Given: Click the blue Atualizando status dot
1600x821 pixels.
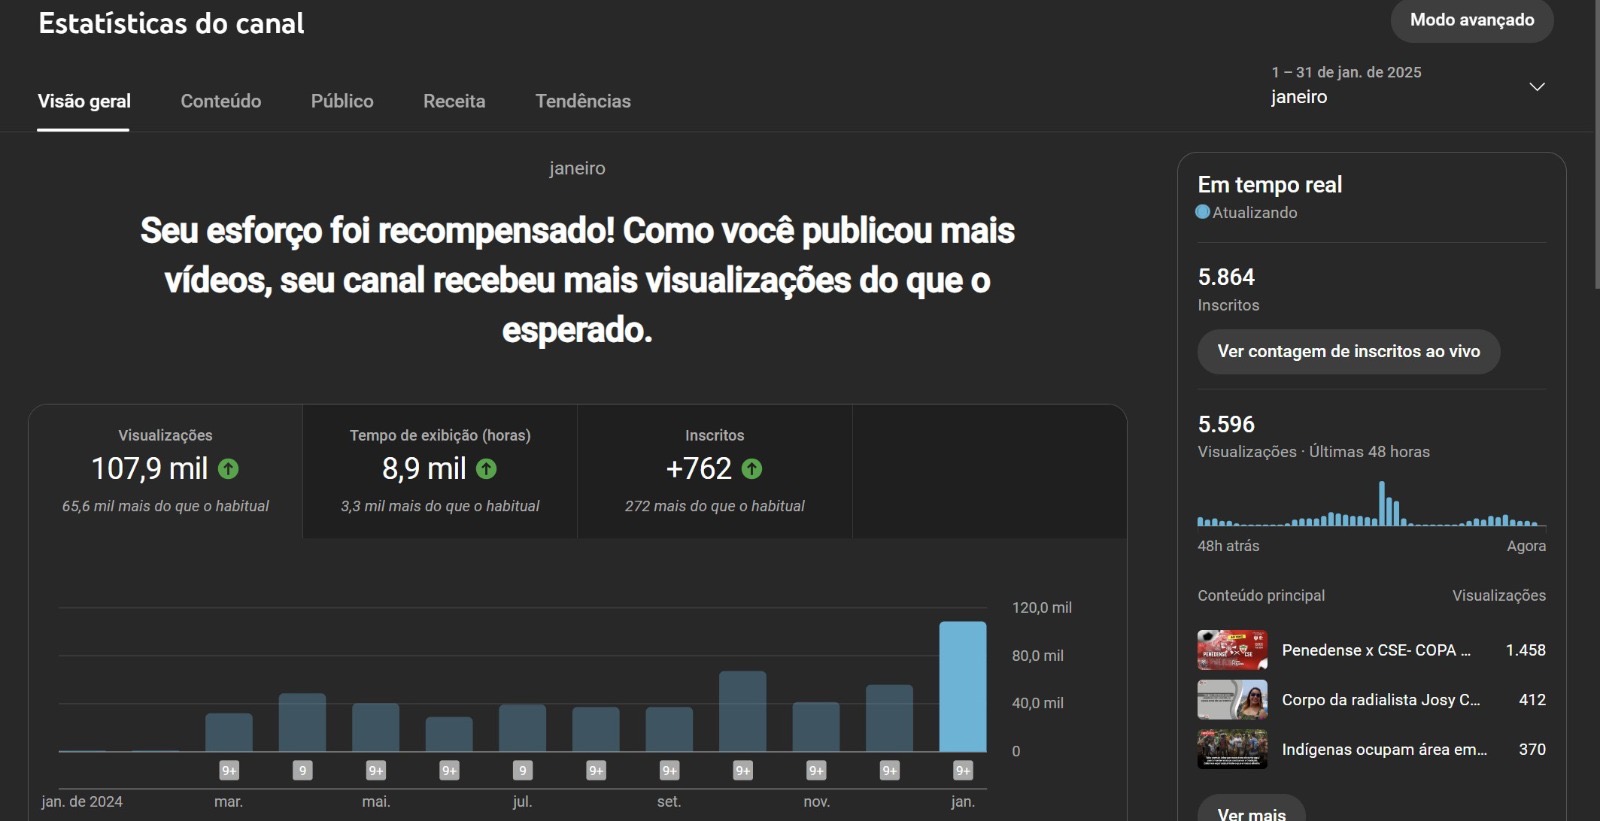Looking at the screenshot, I should tap(1203, 212).
